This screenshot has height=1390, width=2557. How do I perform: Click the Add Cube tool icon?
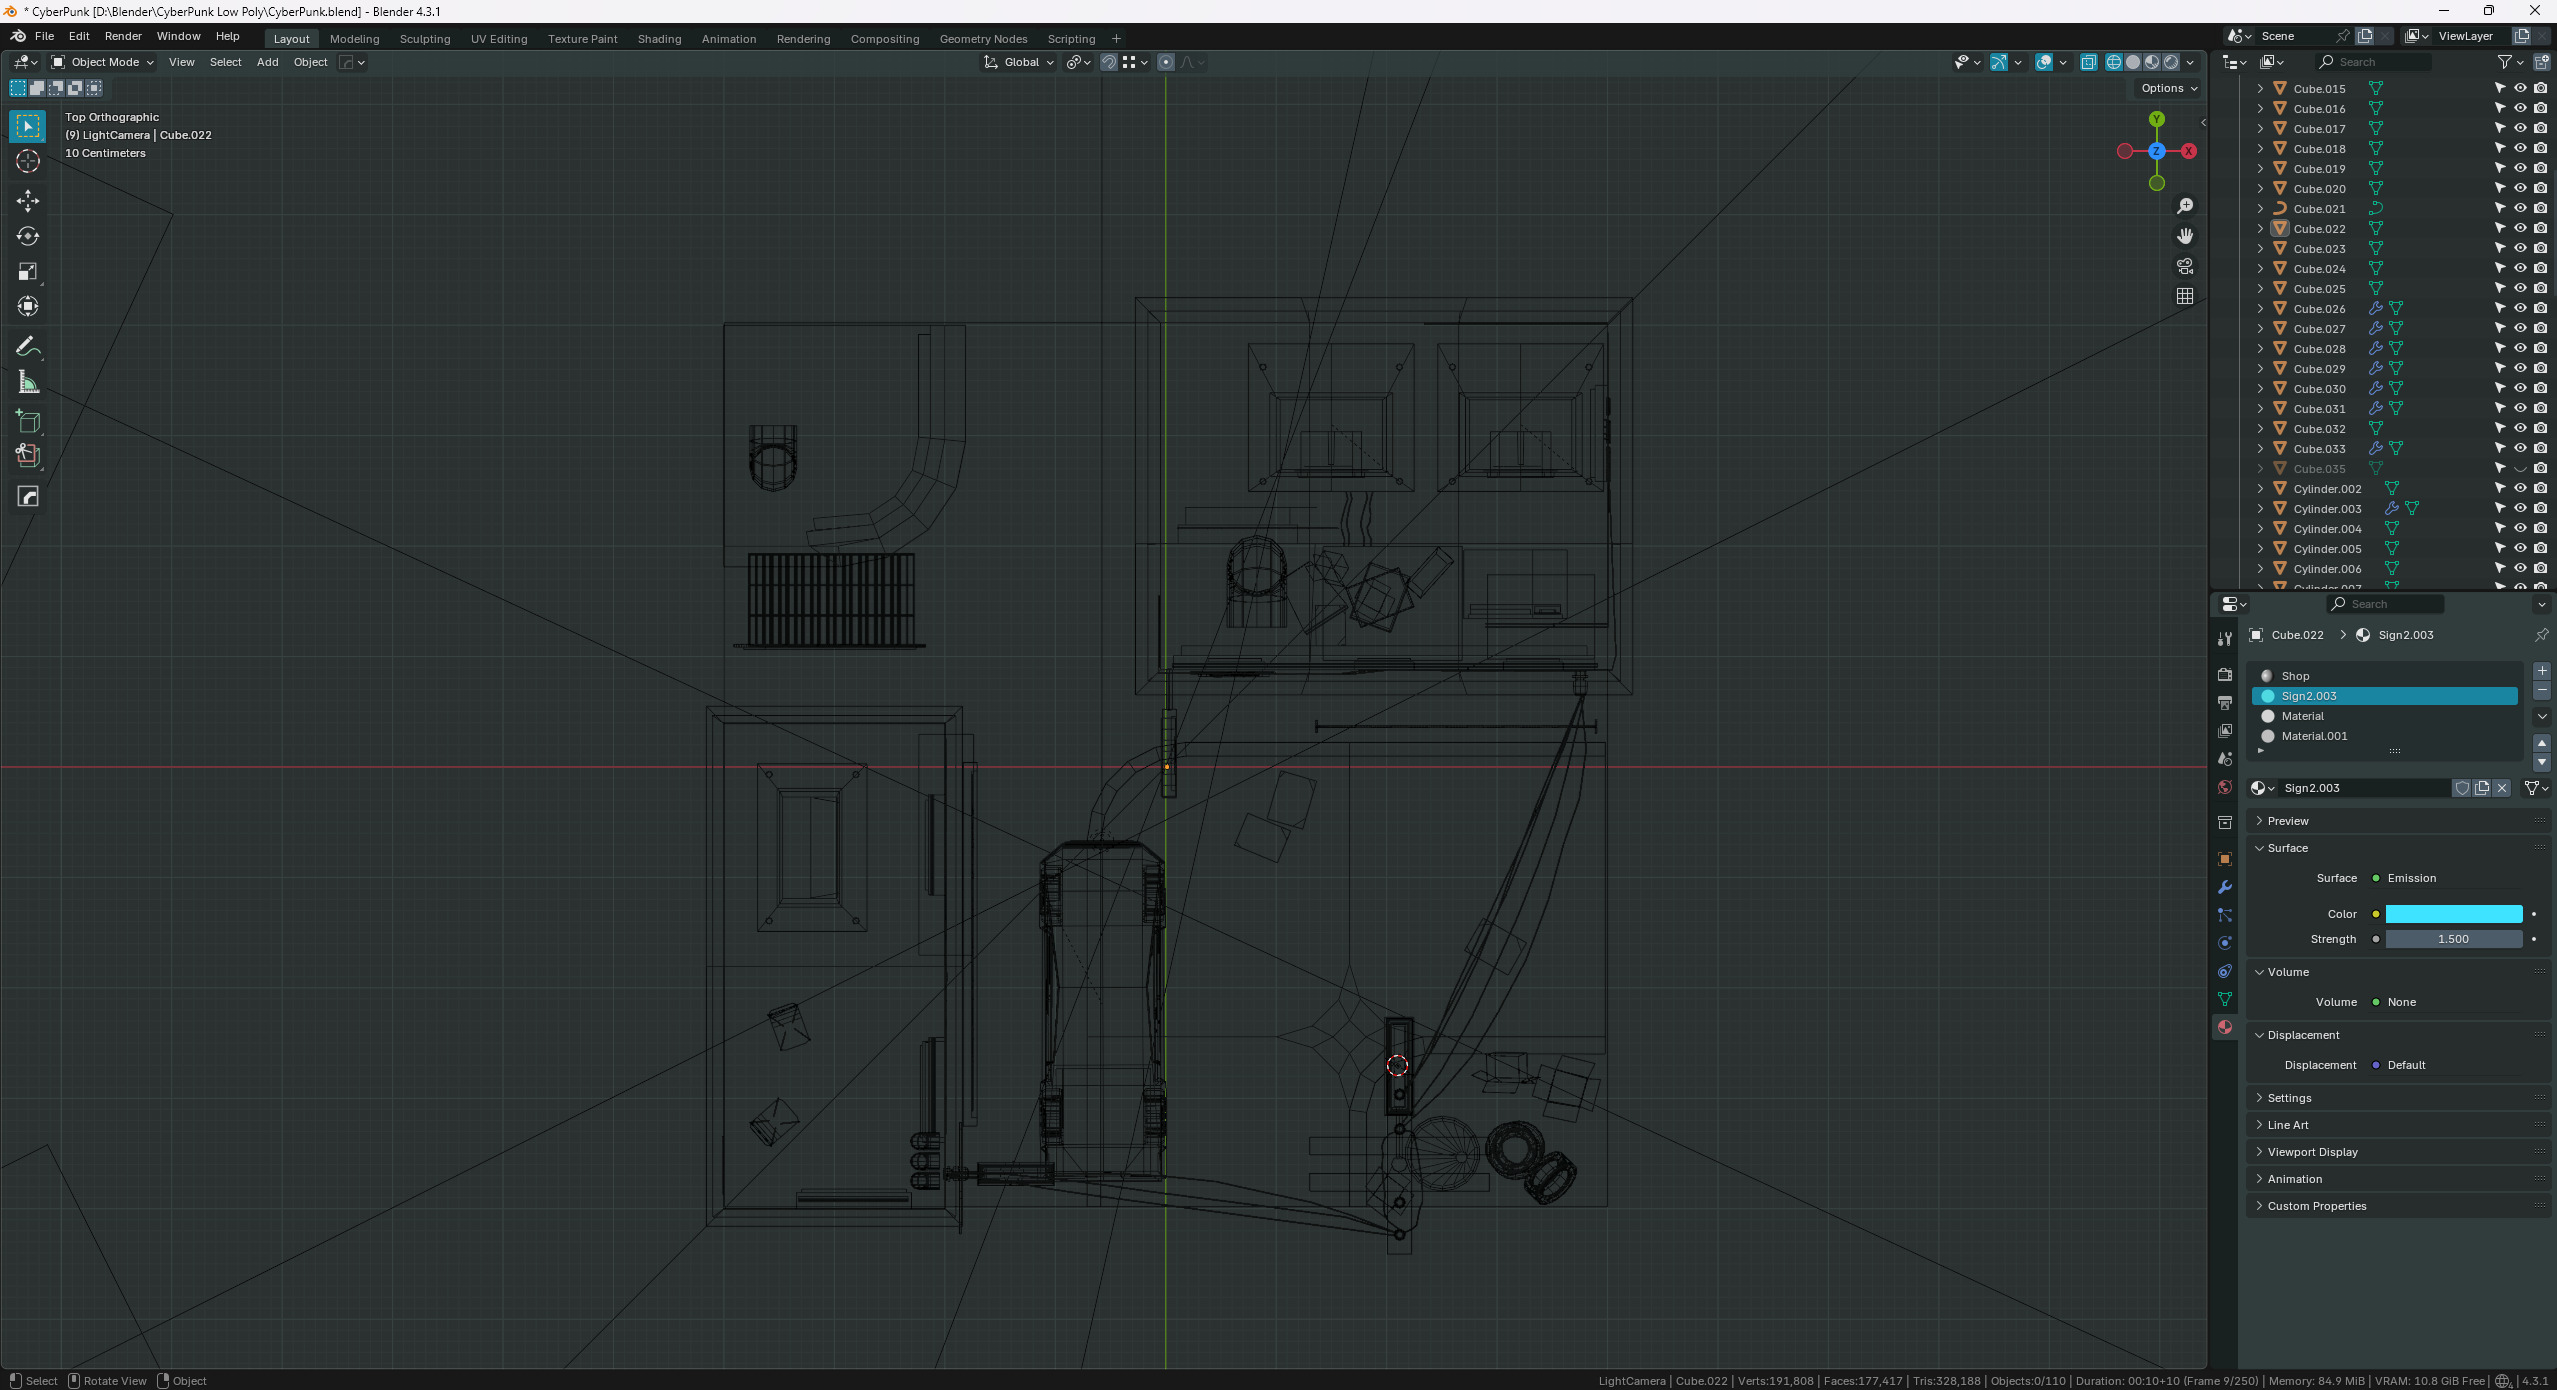[x=28, y=421]
